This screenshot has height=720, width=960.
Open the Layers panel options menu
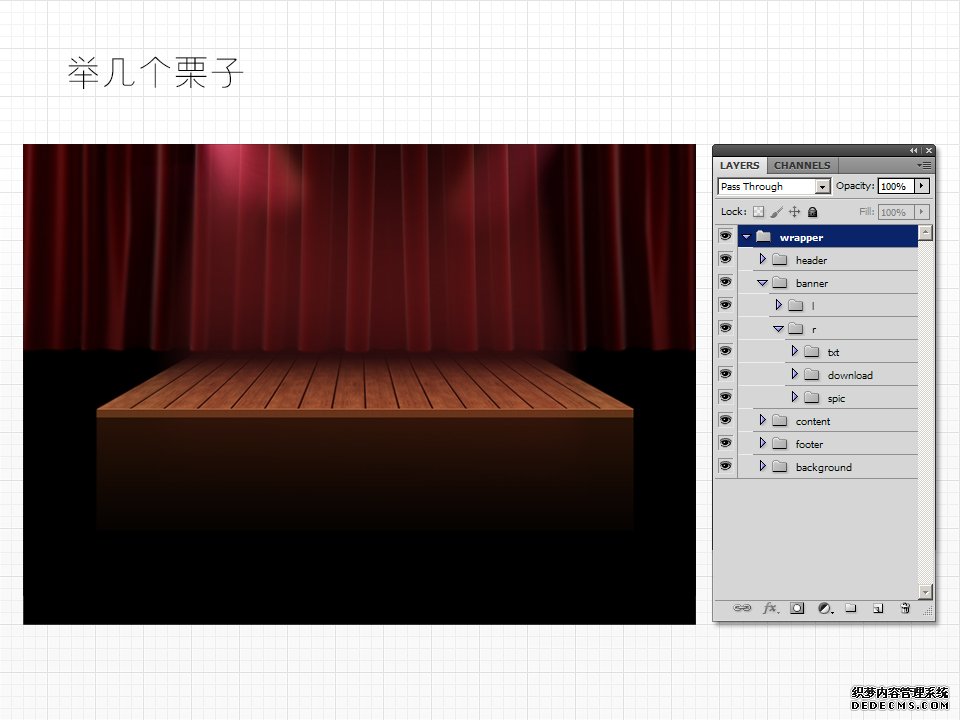[924, 165]
